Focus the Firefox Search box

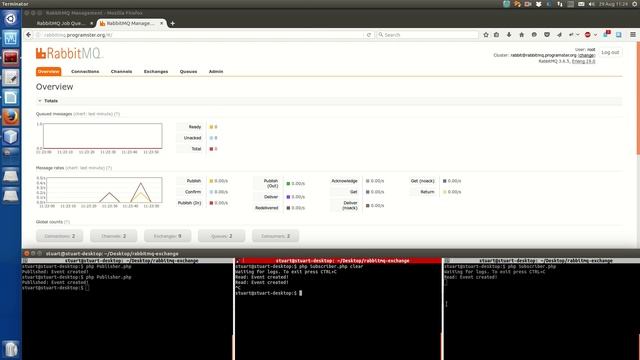427,35
